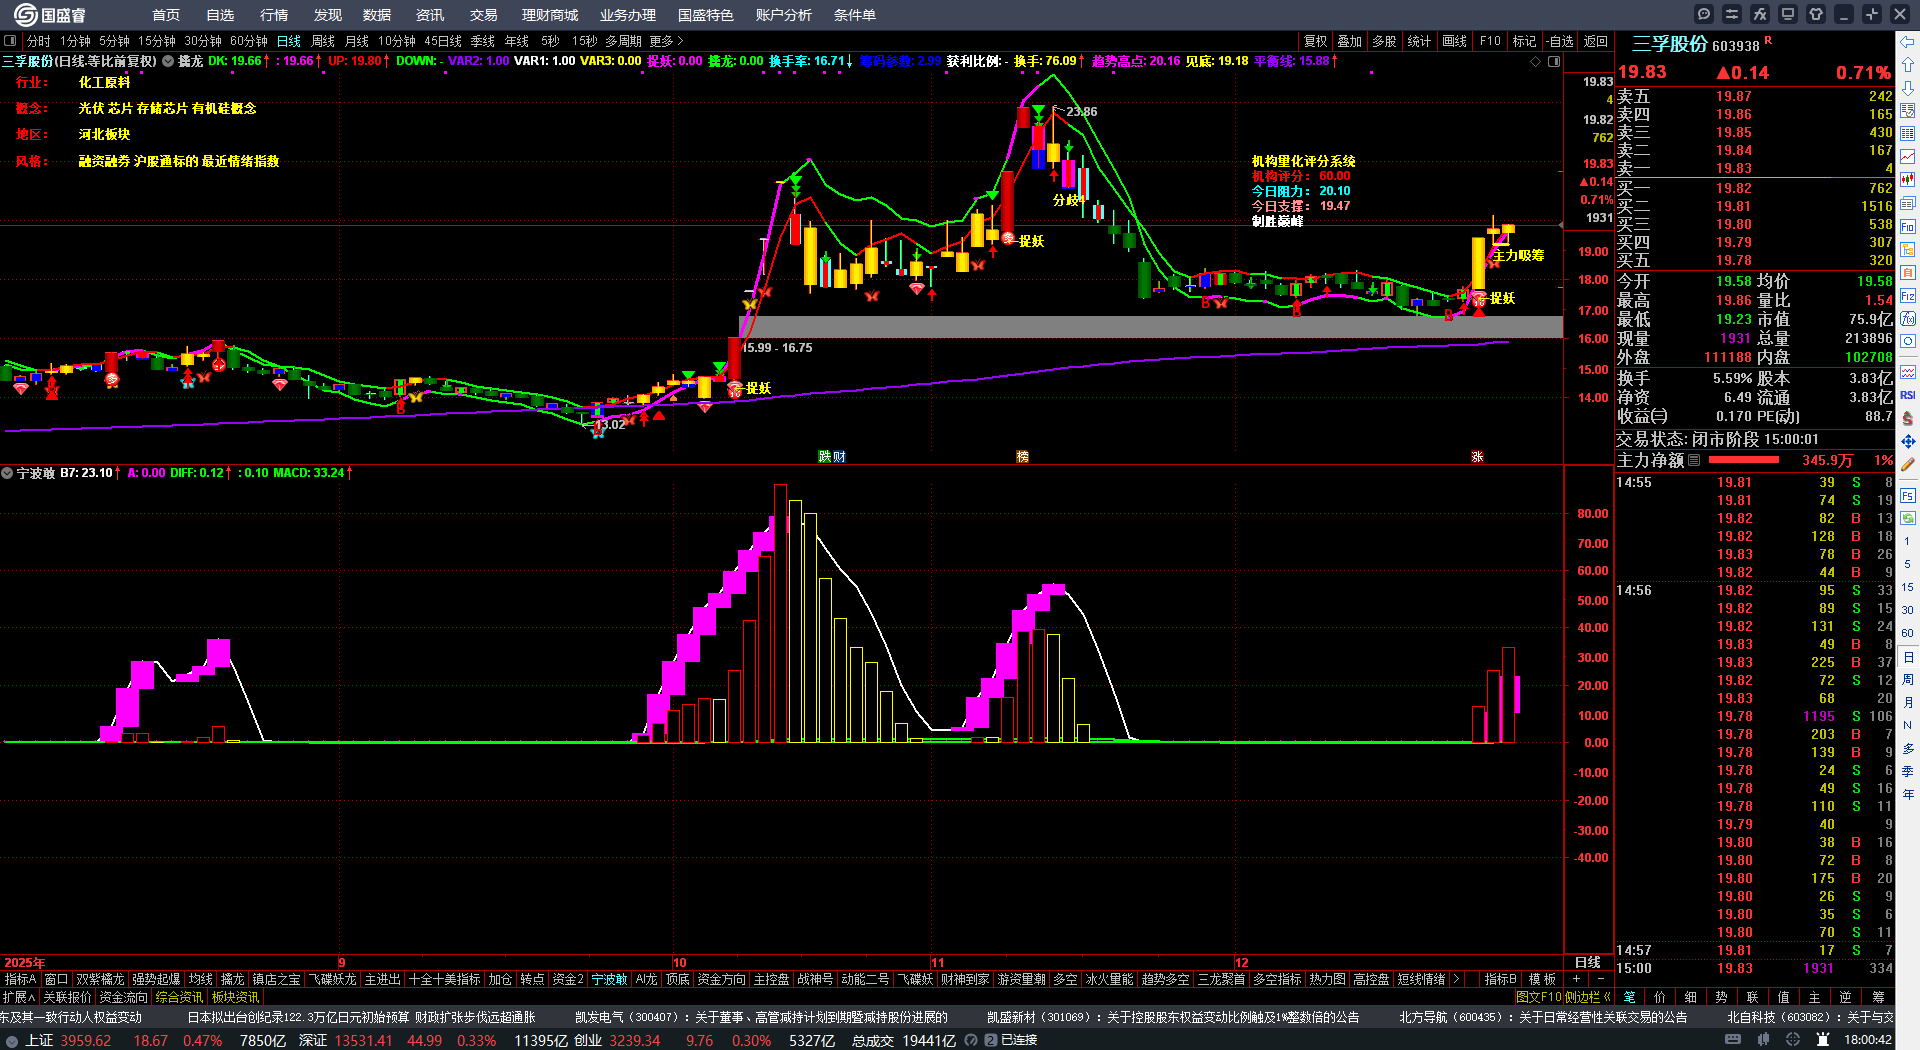Click the four-arrow move icon on right sidebar
1920x1050 pixels.
coord(1908,441)
